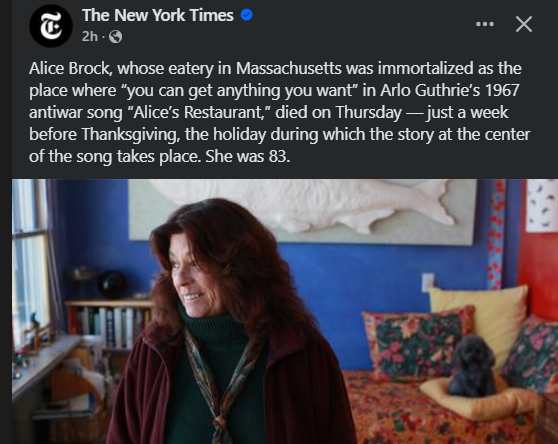Click the word Thanksgiving in the post

click(131, 135)
